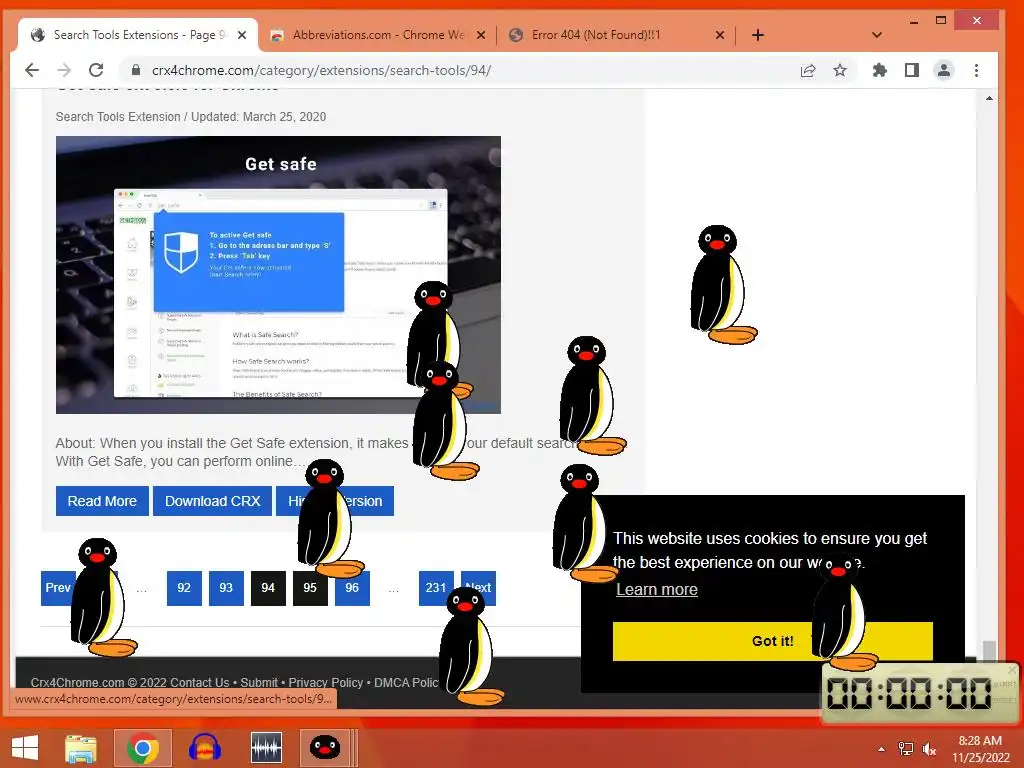The image size is (1024, 768).
Task: Click the 00:00:00 timer widget display
Action: point(908,693)
